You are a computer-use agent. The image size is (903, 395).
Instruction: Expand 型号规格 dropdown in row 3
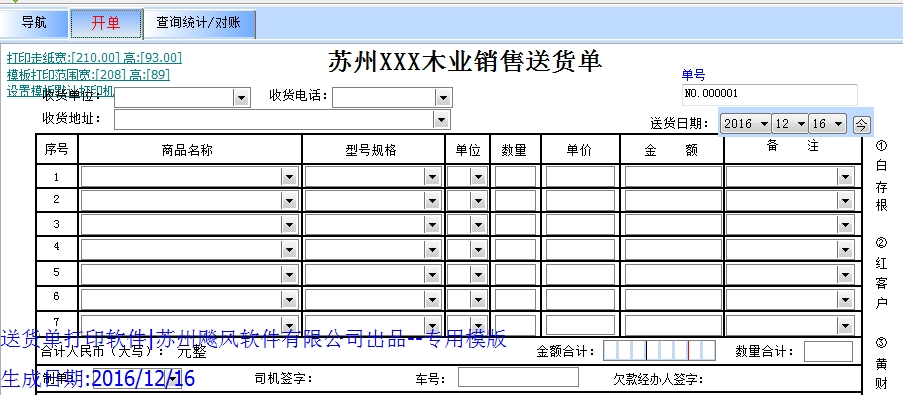432,225
